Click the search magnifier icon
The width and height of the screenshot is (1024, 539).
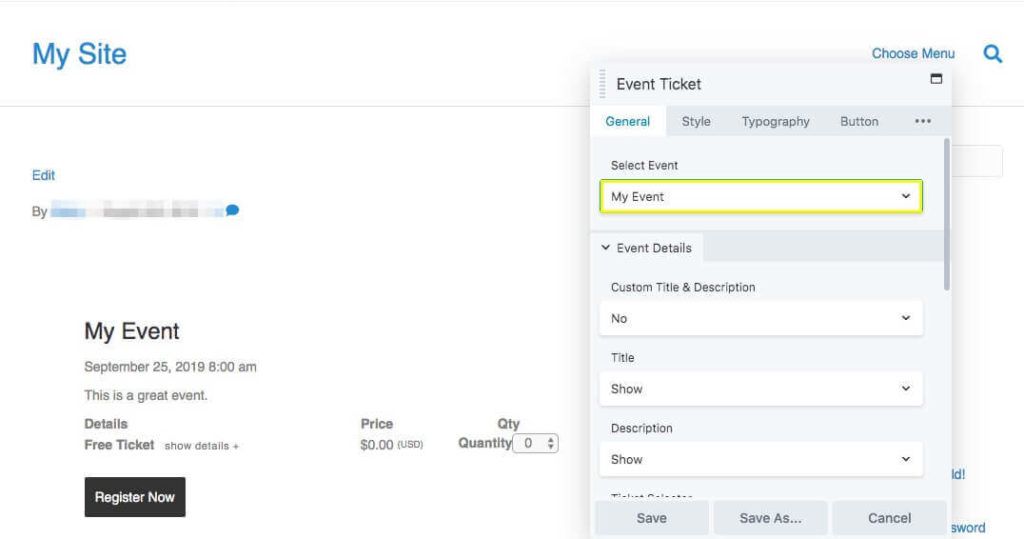992,54
